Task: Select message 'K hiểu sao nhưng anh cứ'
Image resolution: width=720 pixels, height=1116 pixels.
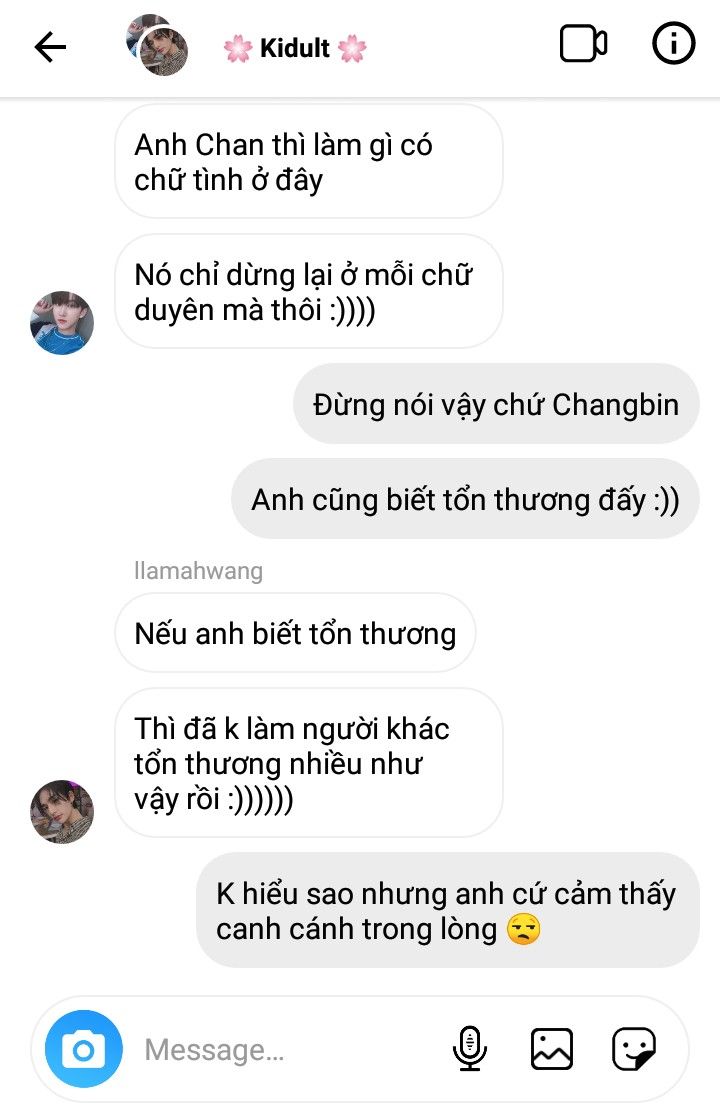Action: [448, 911]
